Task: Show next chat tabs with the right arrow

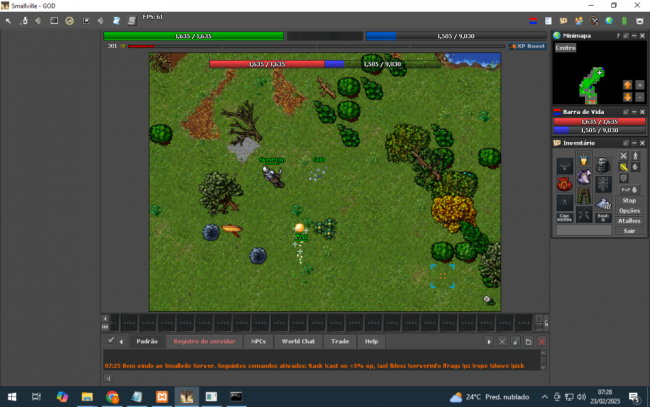Action: [489, 342]
